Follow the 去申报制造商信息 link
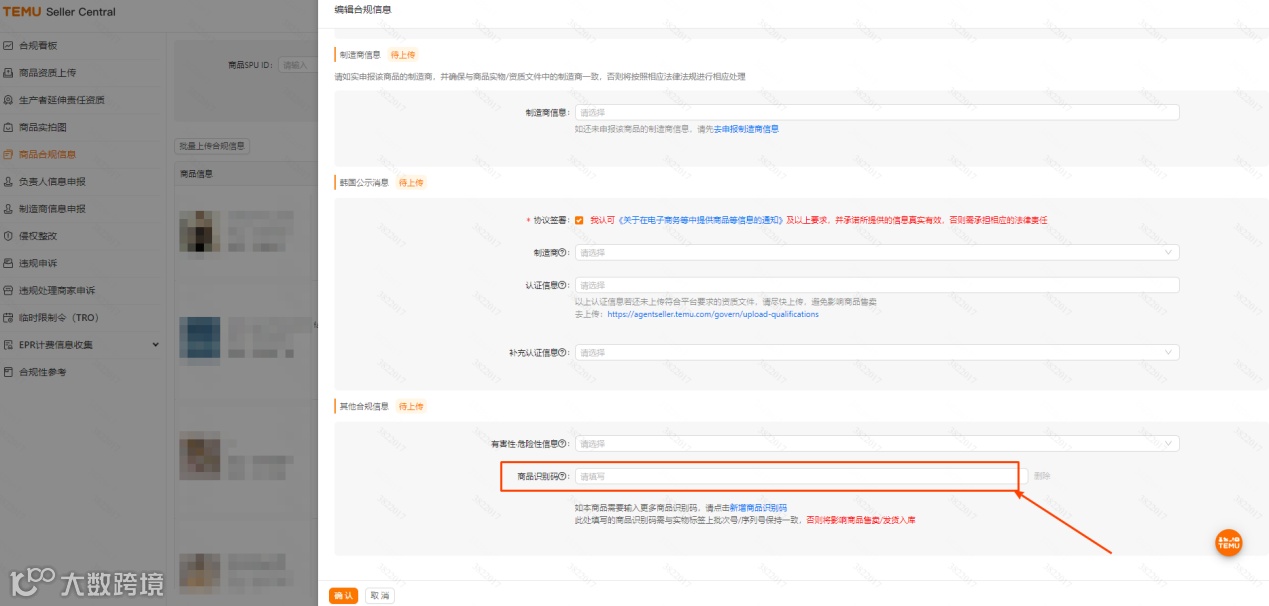The image size is (1269, 606). coord(746,129)
